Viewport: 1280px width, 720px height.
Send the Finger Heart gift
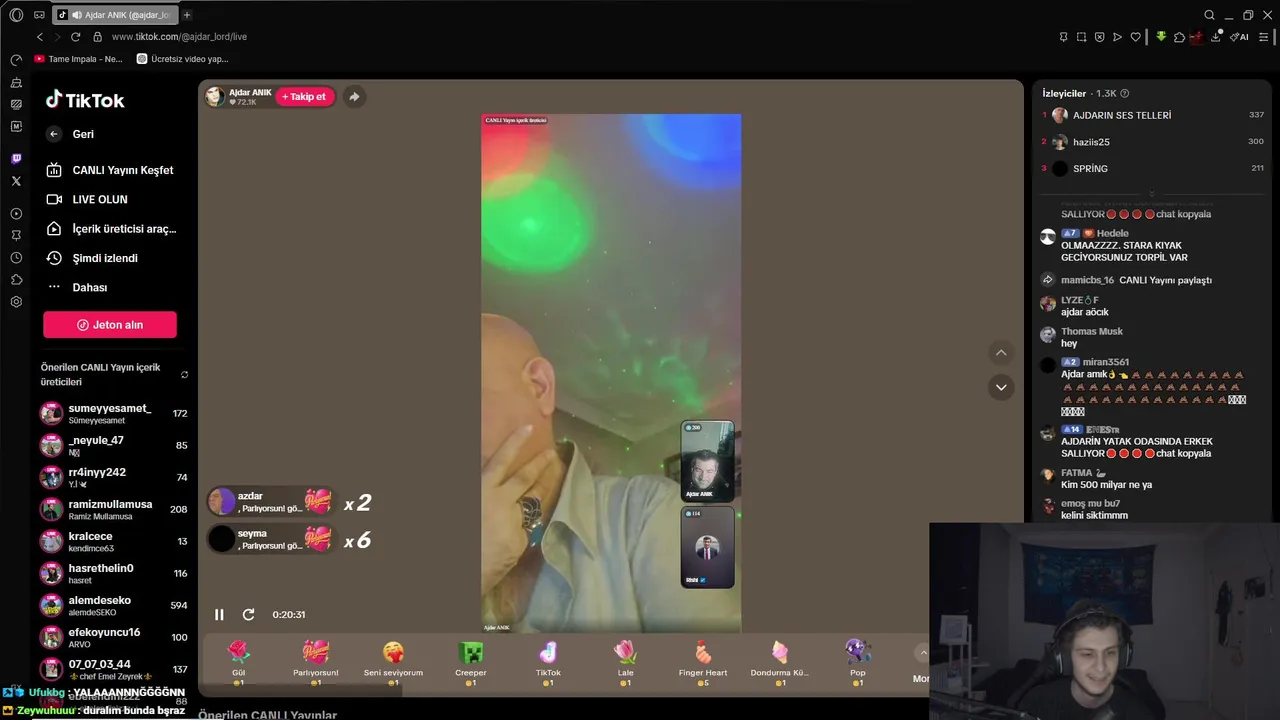[x=703, y=662]
